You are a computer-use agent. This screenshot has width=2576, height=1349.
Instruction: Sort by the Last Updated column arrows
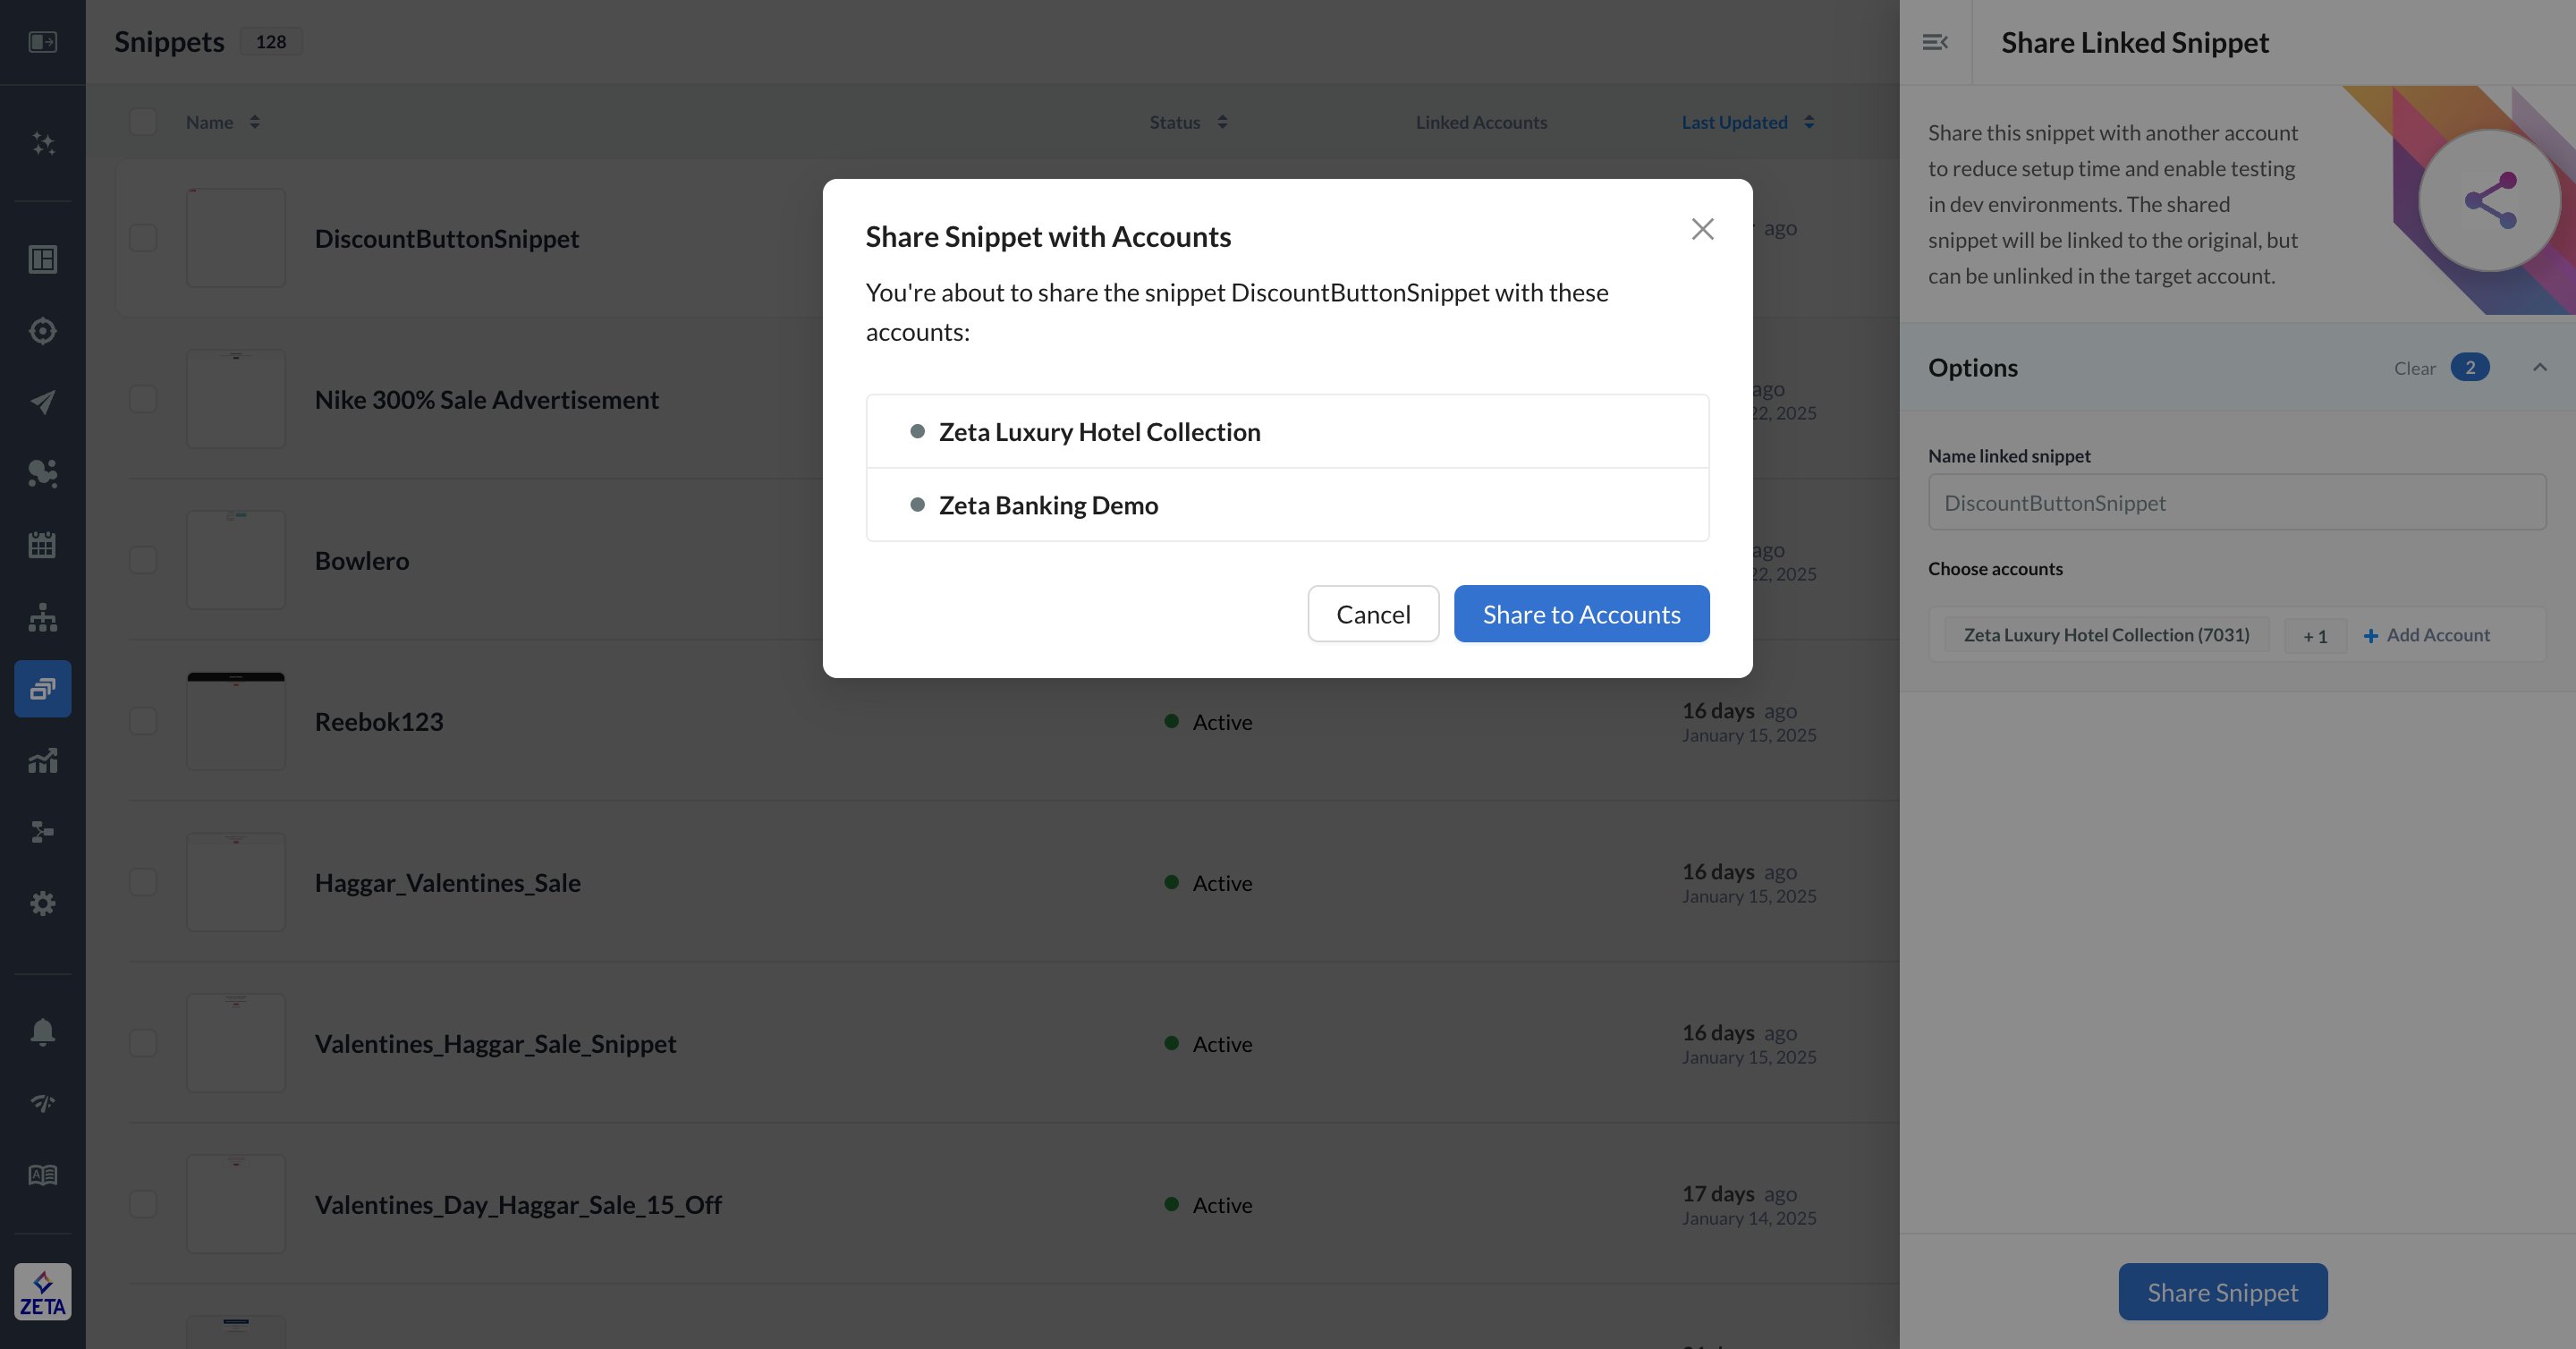point(1809,122)
